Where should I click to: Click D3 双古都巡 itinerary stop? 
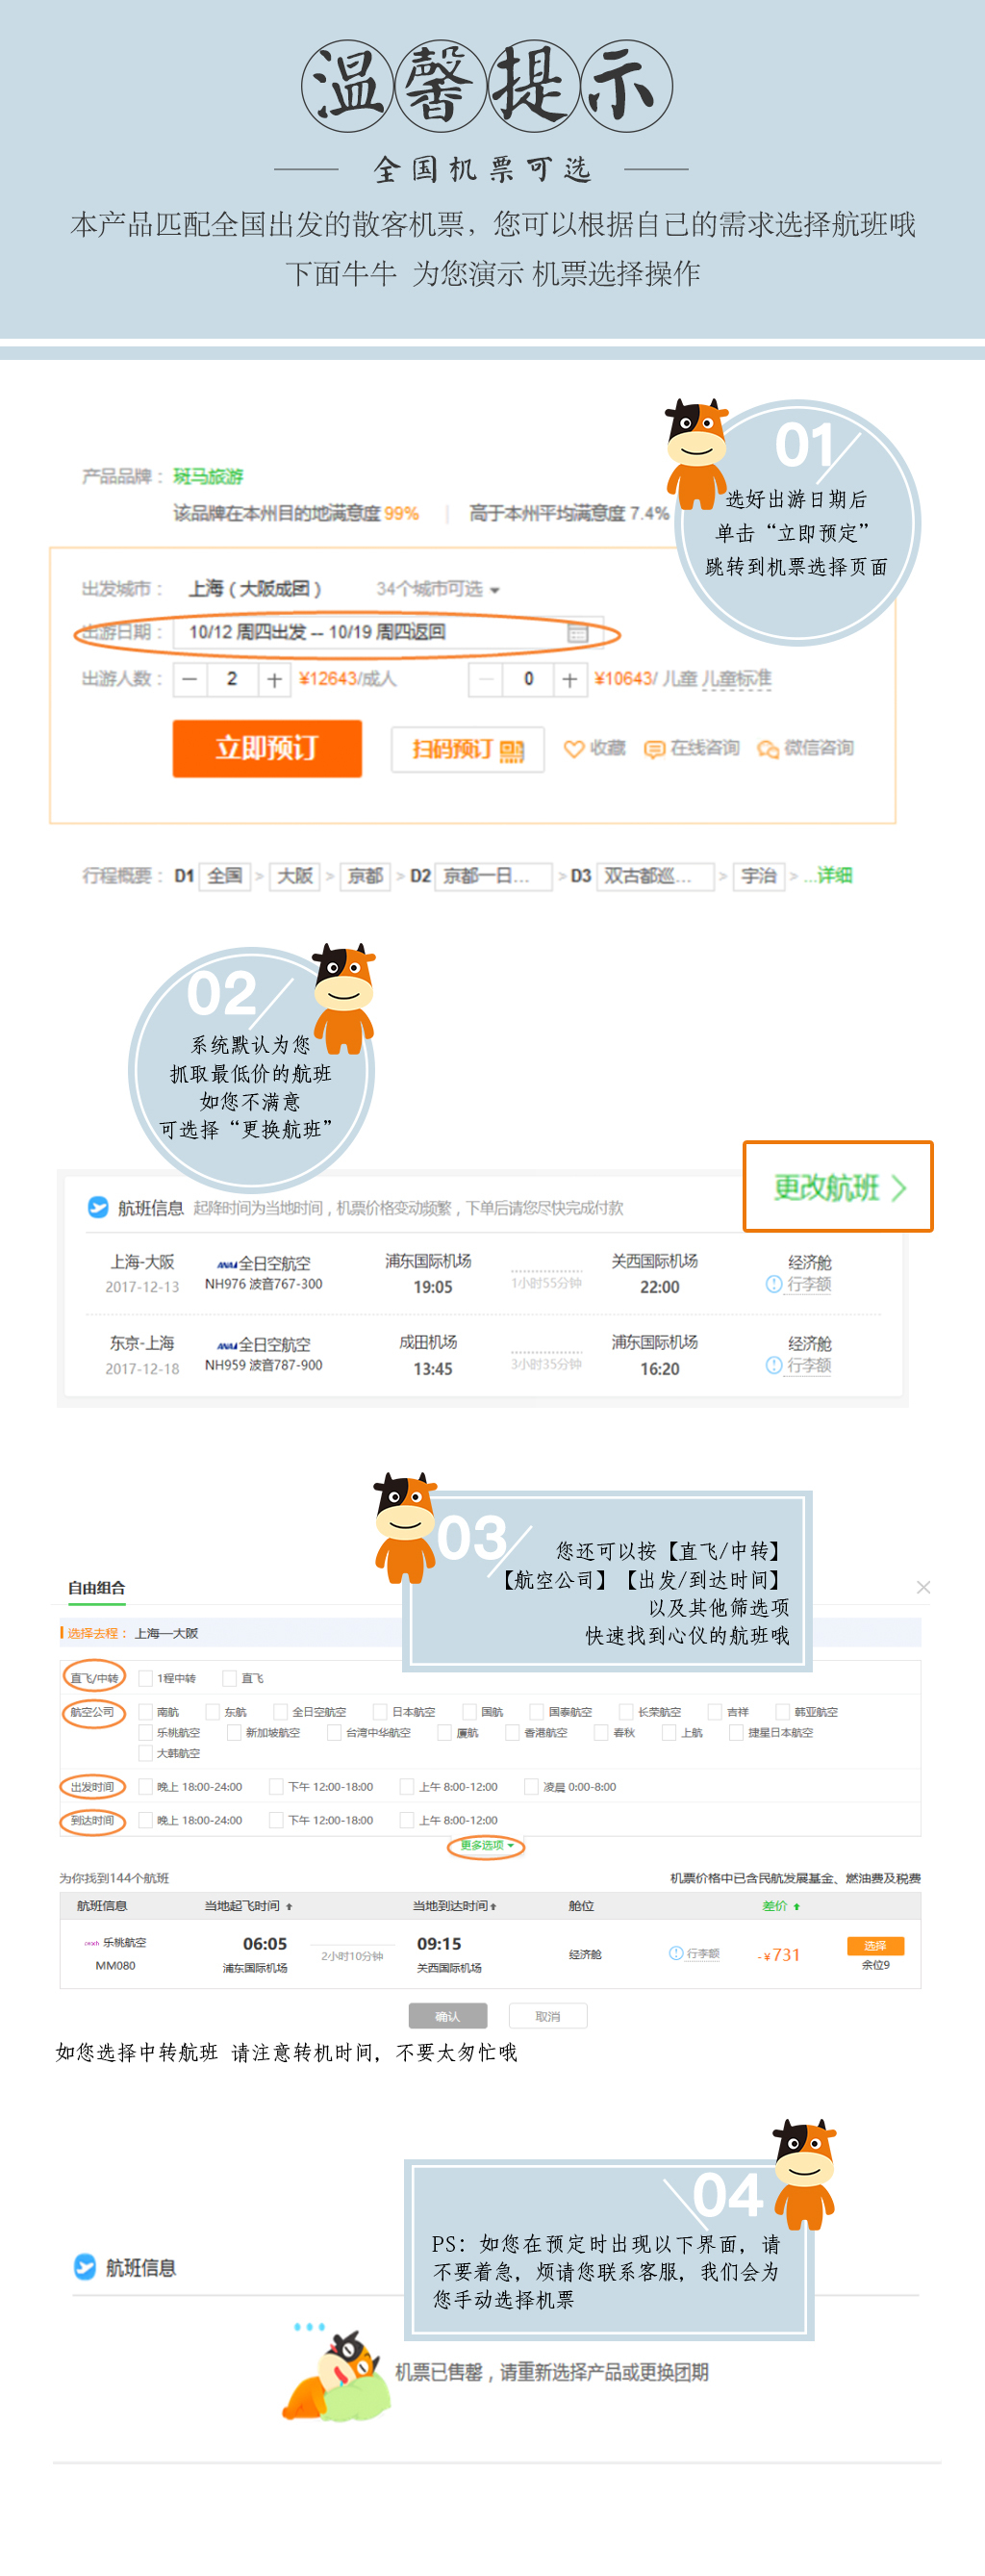point(655,877)
